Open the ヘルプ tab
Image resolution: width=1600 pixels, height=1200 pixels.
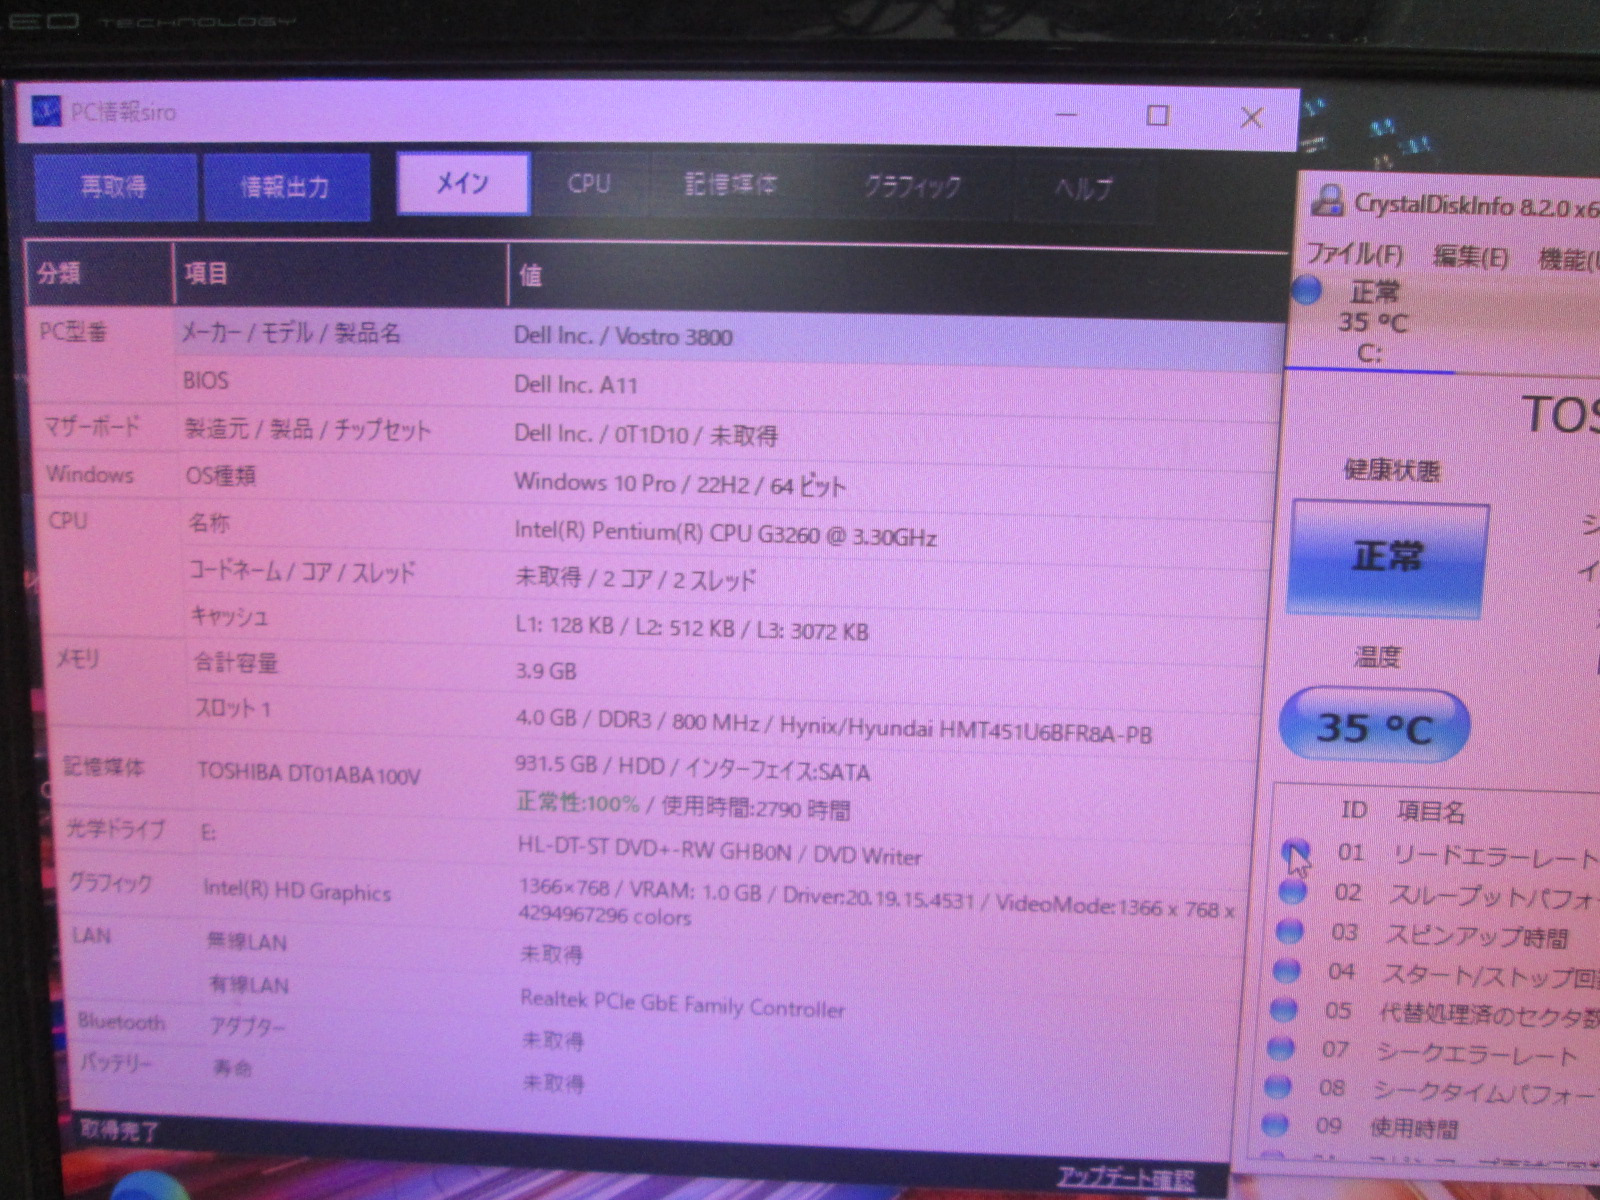click(1083, 189)
